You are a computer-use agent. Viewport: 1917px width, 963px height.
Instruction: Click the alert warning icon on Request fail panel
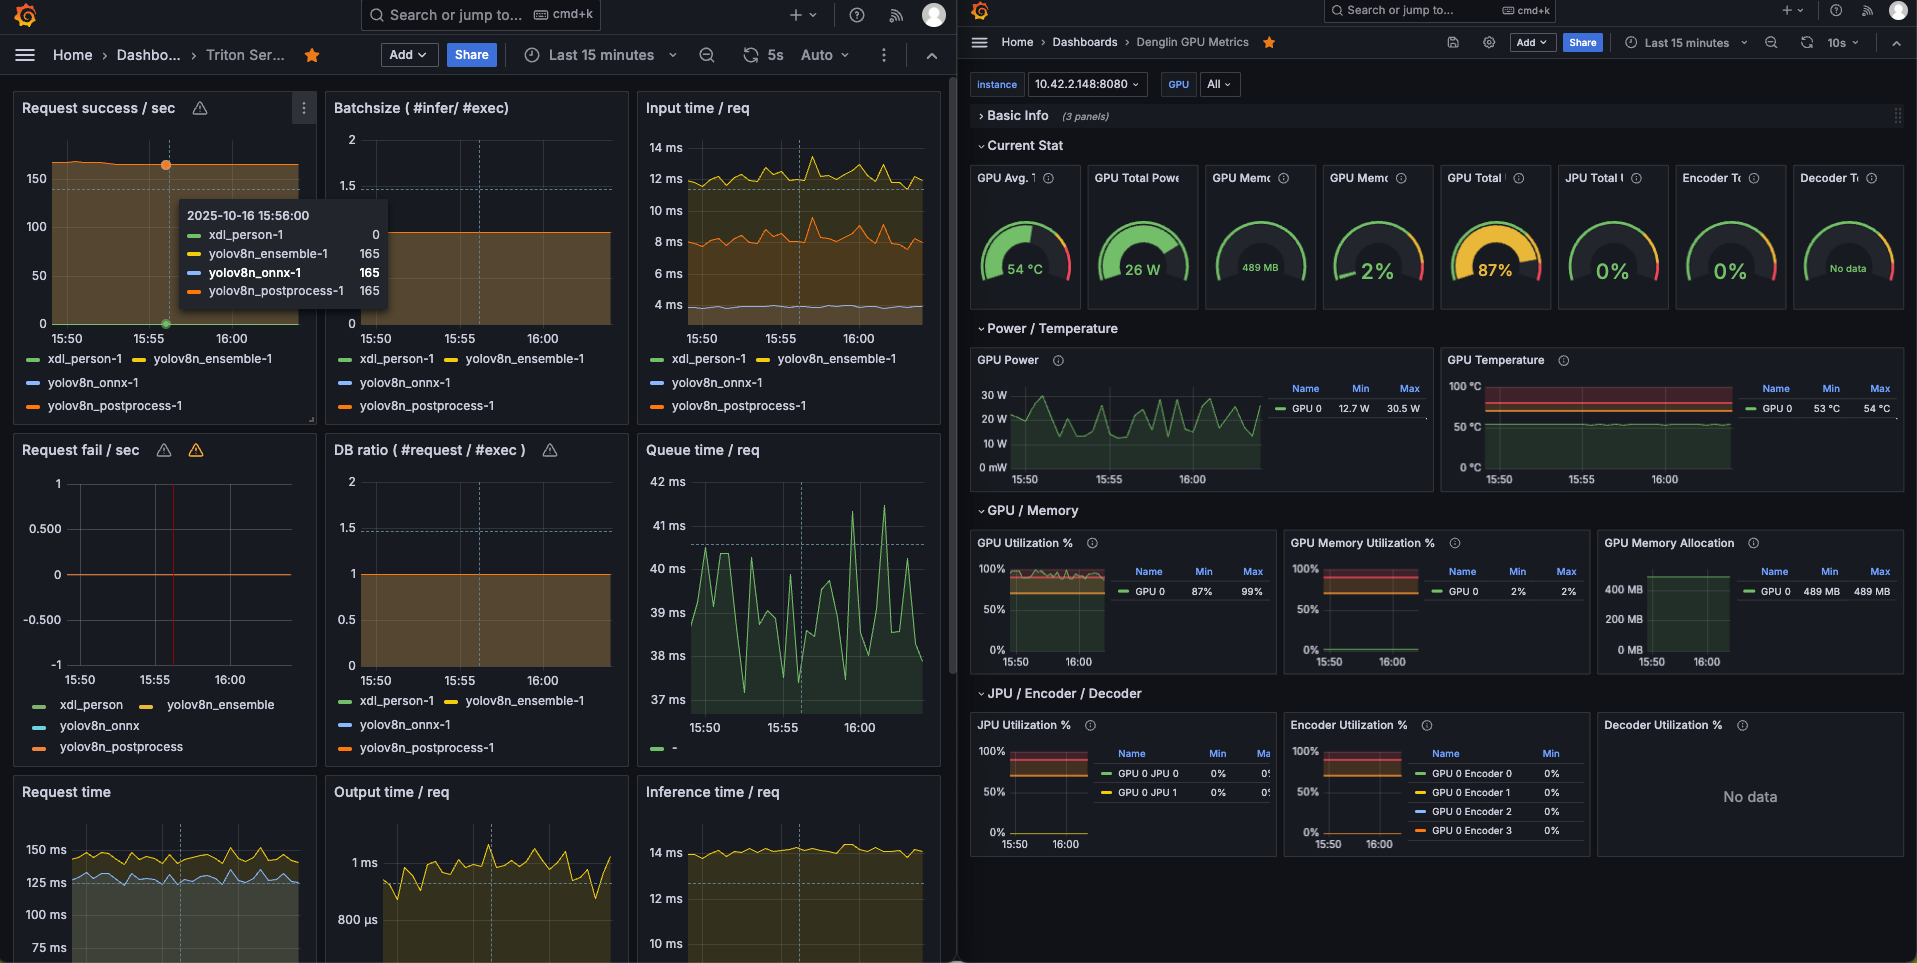click(x=196, y=450)
